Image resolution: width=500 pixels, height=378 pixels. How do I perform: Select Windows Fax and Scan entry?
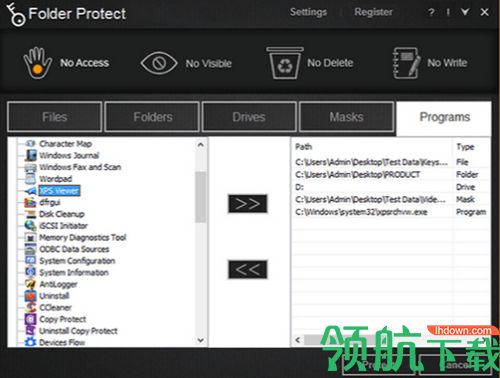click(x=80, y=167)
